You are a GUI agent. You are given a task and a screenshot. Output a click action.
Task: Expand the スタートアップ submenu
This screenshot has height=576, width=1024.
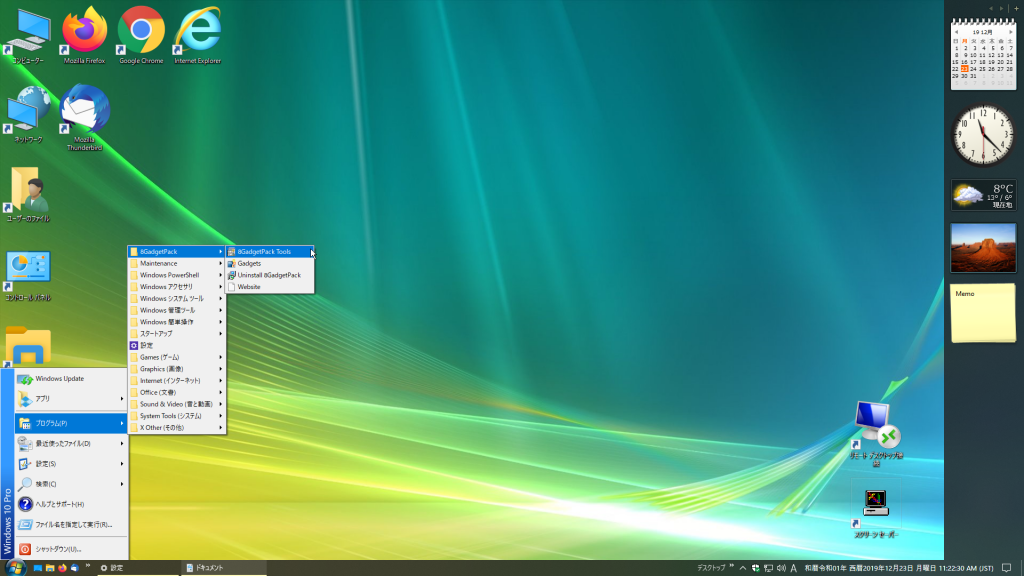pos(176,334)
